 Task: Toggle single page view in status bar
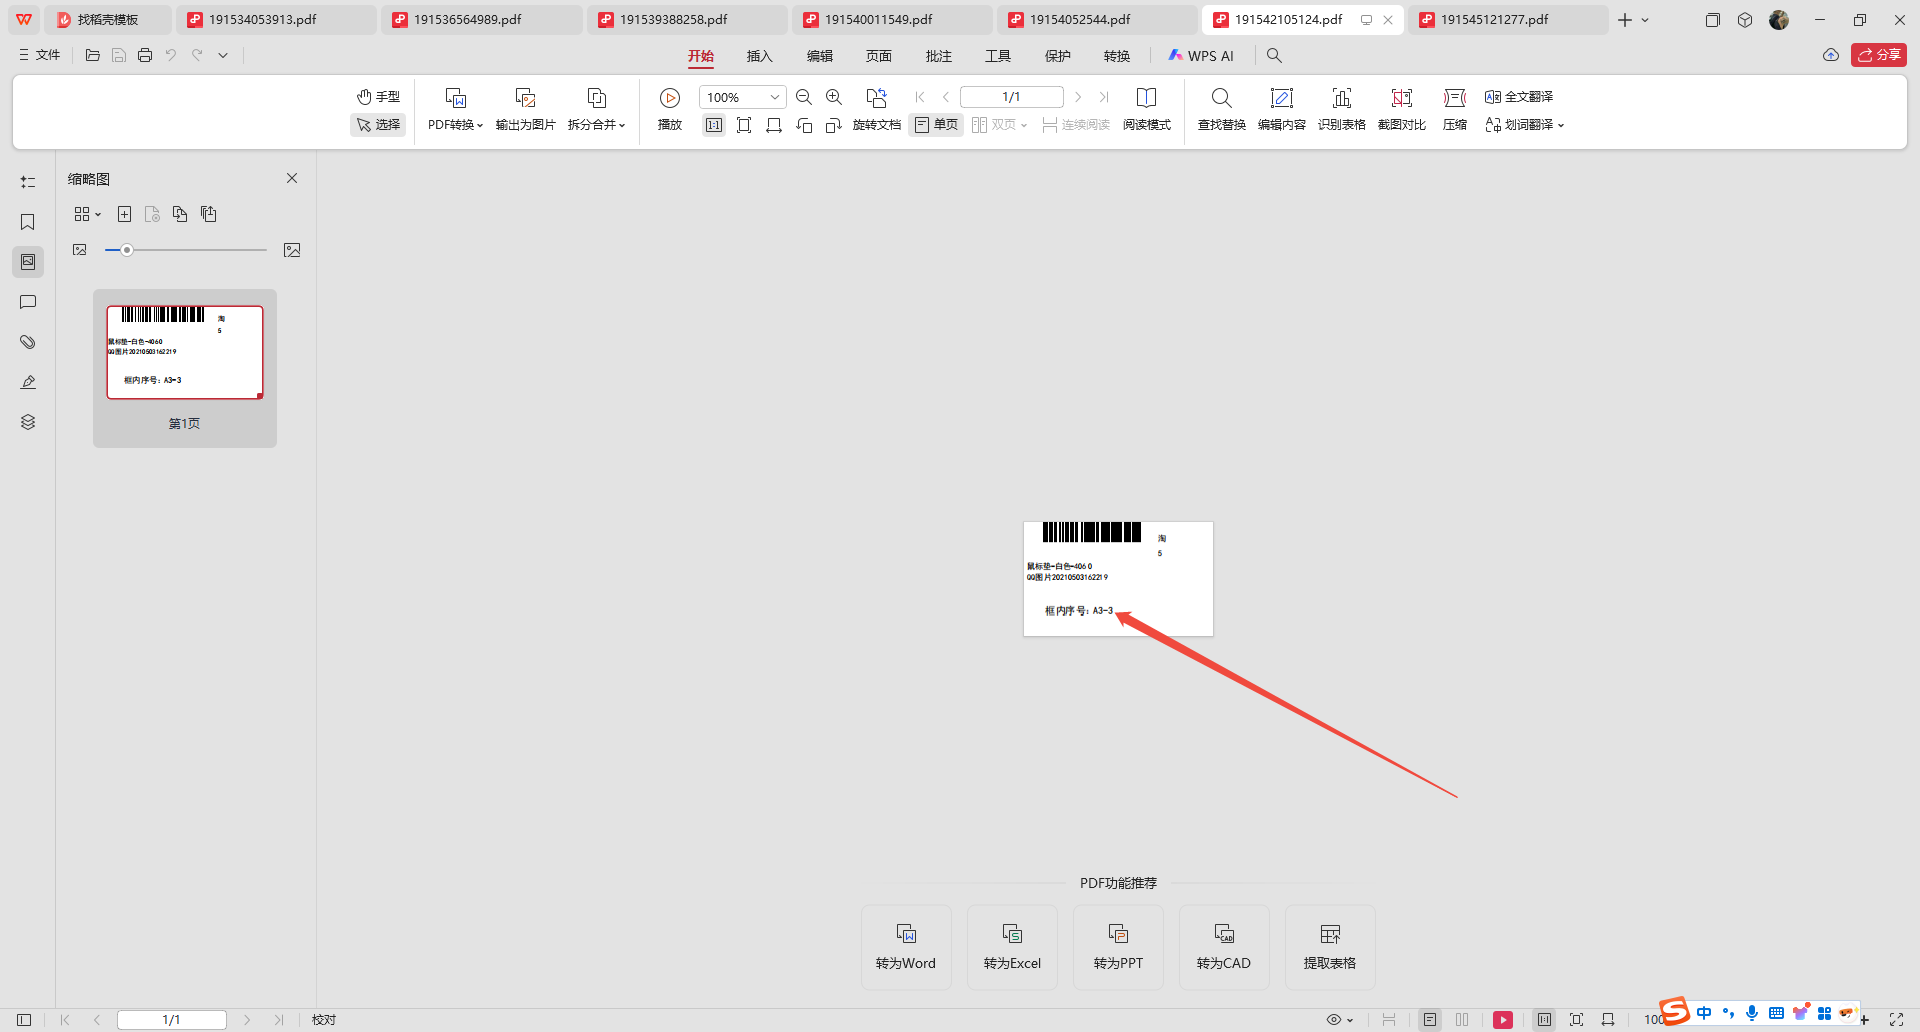tap(1430, 1020)
